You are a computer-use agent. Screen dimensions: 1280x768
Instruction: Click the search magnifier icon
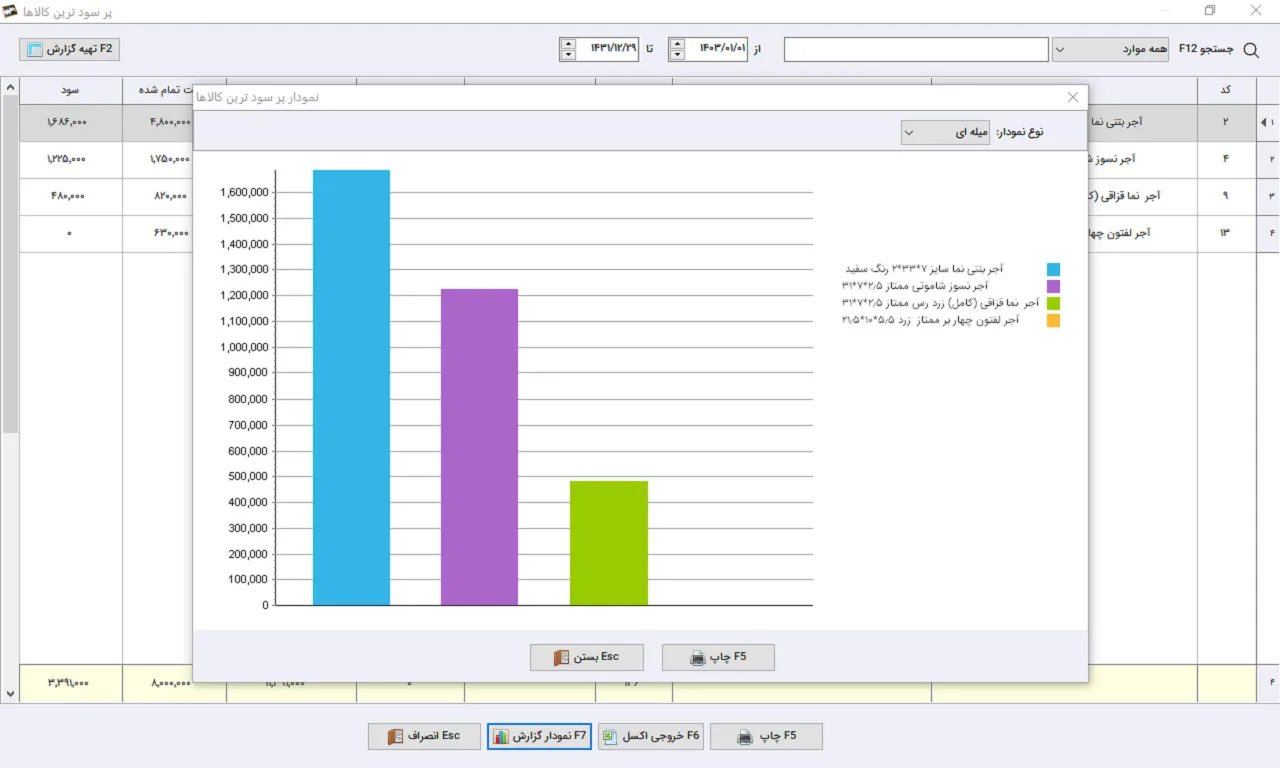[1250, 49]
